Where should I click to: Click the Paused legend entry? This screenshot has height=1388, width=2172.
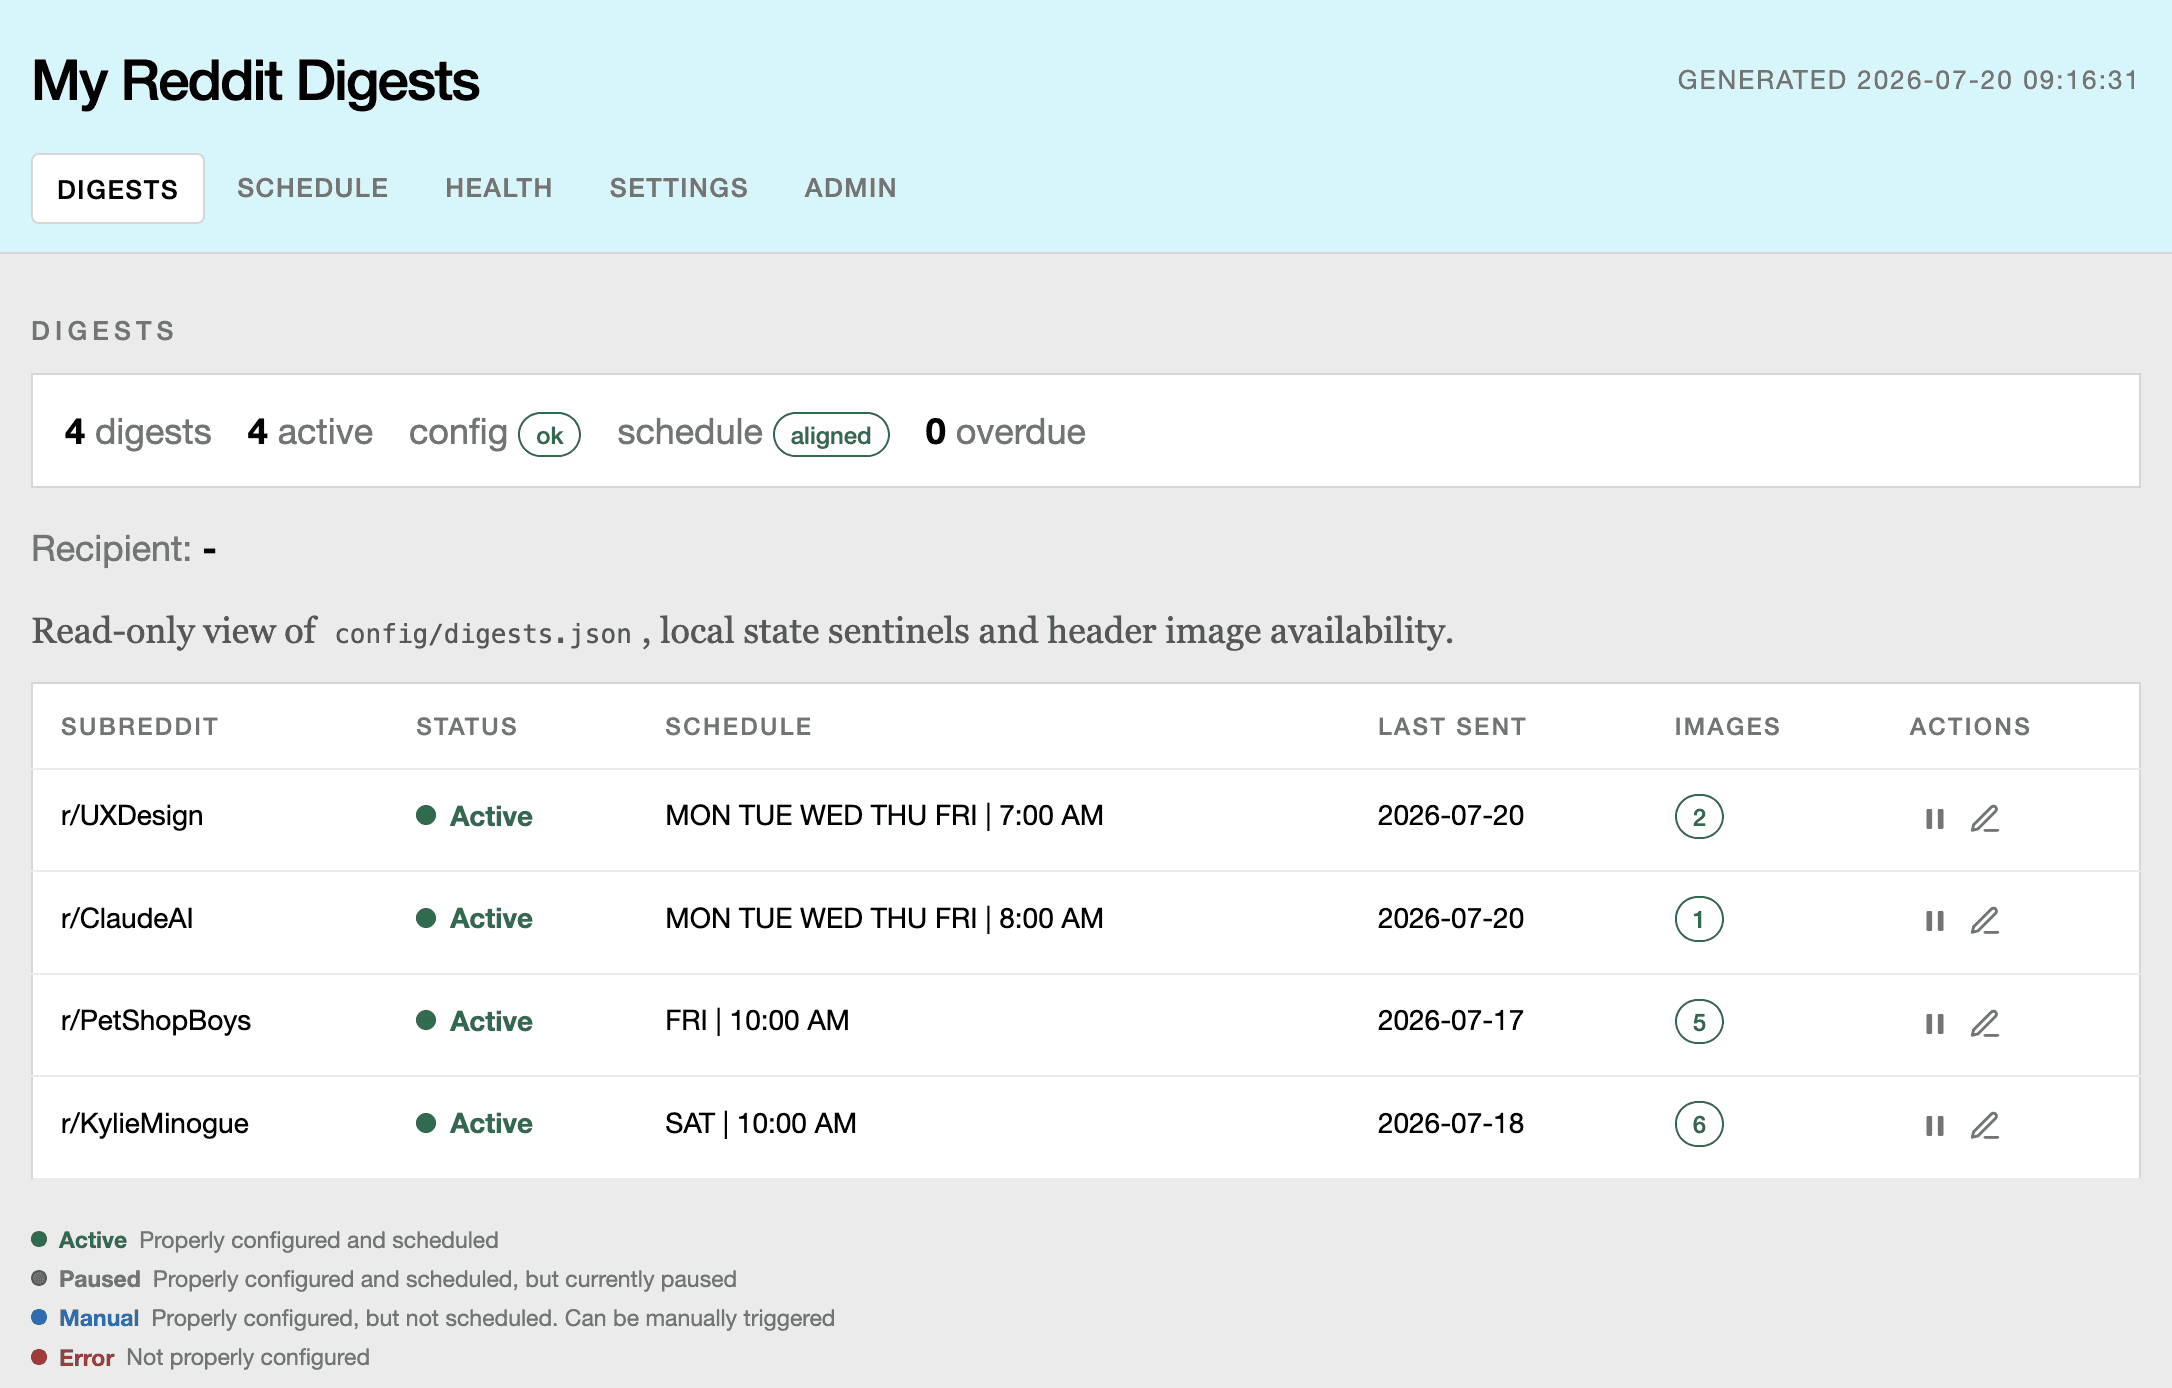tap(384, 1279)
